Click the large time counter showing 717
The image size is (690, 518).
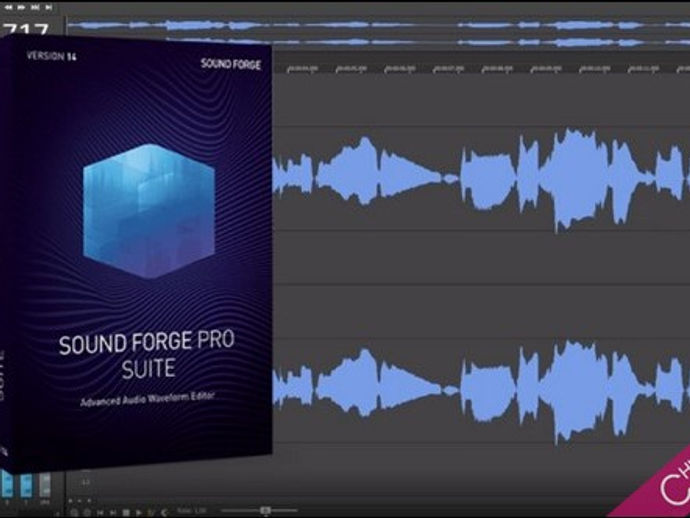tap(26, 29)
